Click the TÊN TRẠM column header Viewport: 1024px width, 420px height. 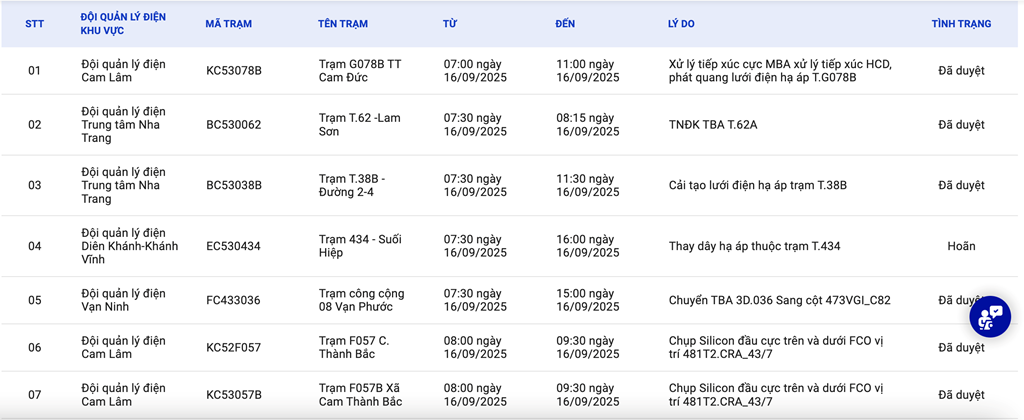tap(342, 24)
